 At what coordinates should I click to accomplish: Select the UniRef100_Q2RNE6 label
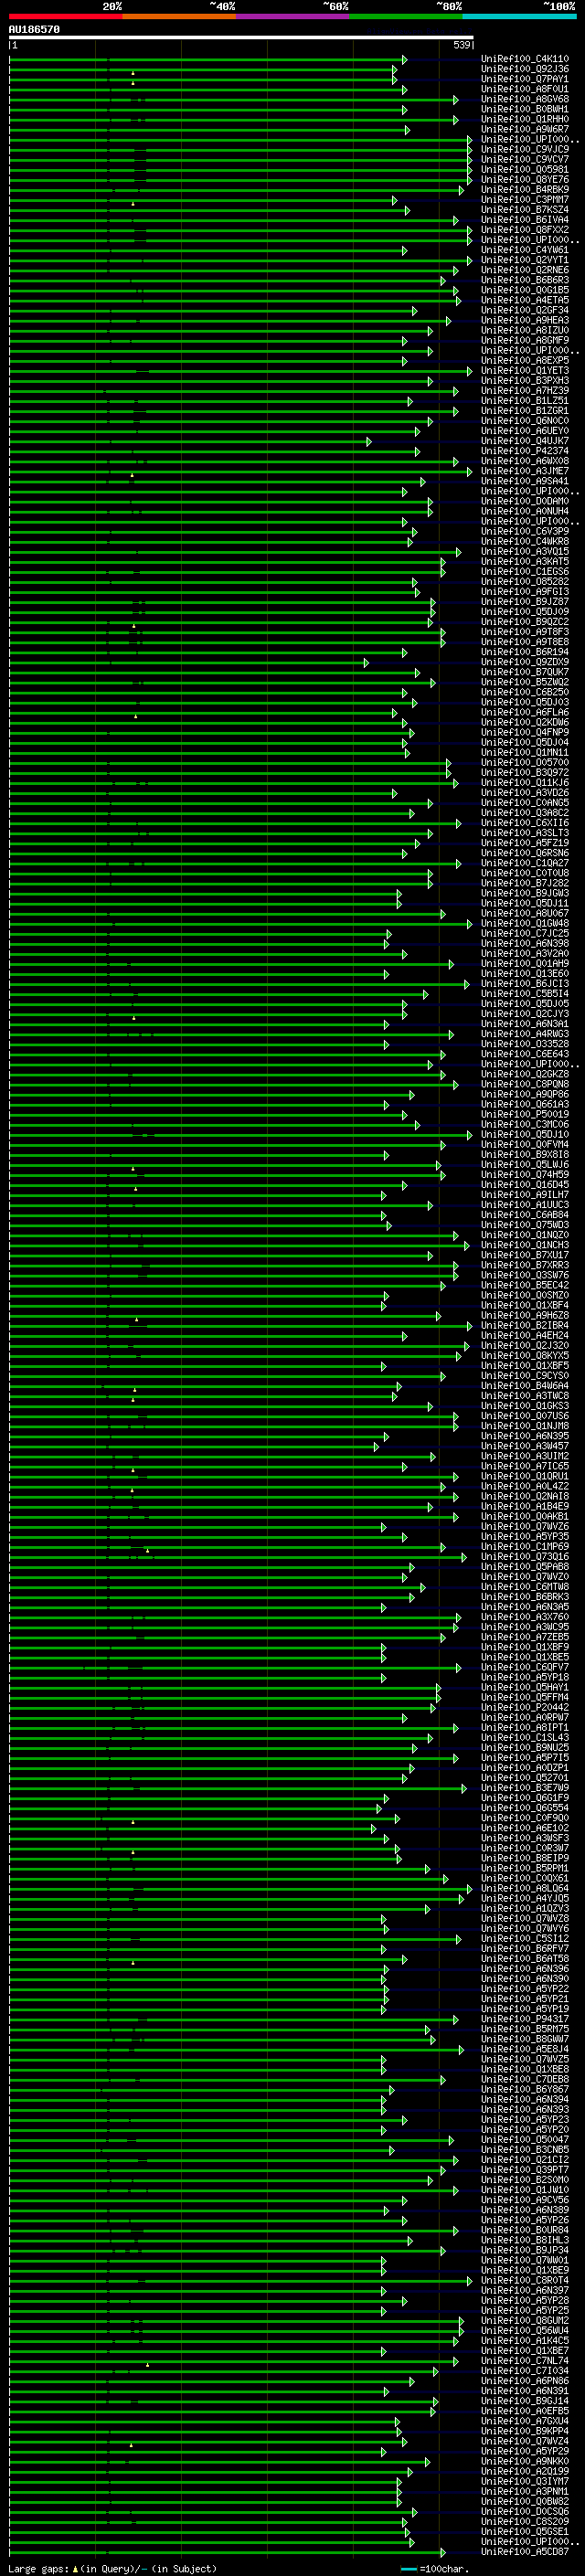point(525,270)
